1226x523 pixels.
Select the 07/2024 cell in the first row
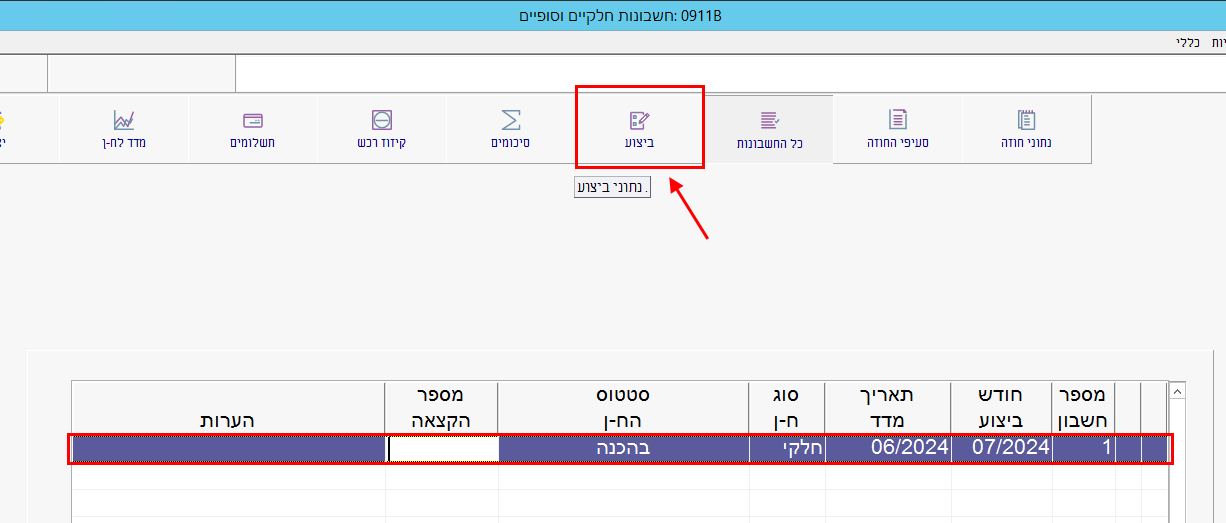1001,449
